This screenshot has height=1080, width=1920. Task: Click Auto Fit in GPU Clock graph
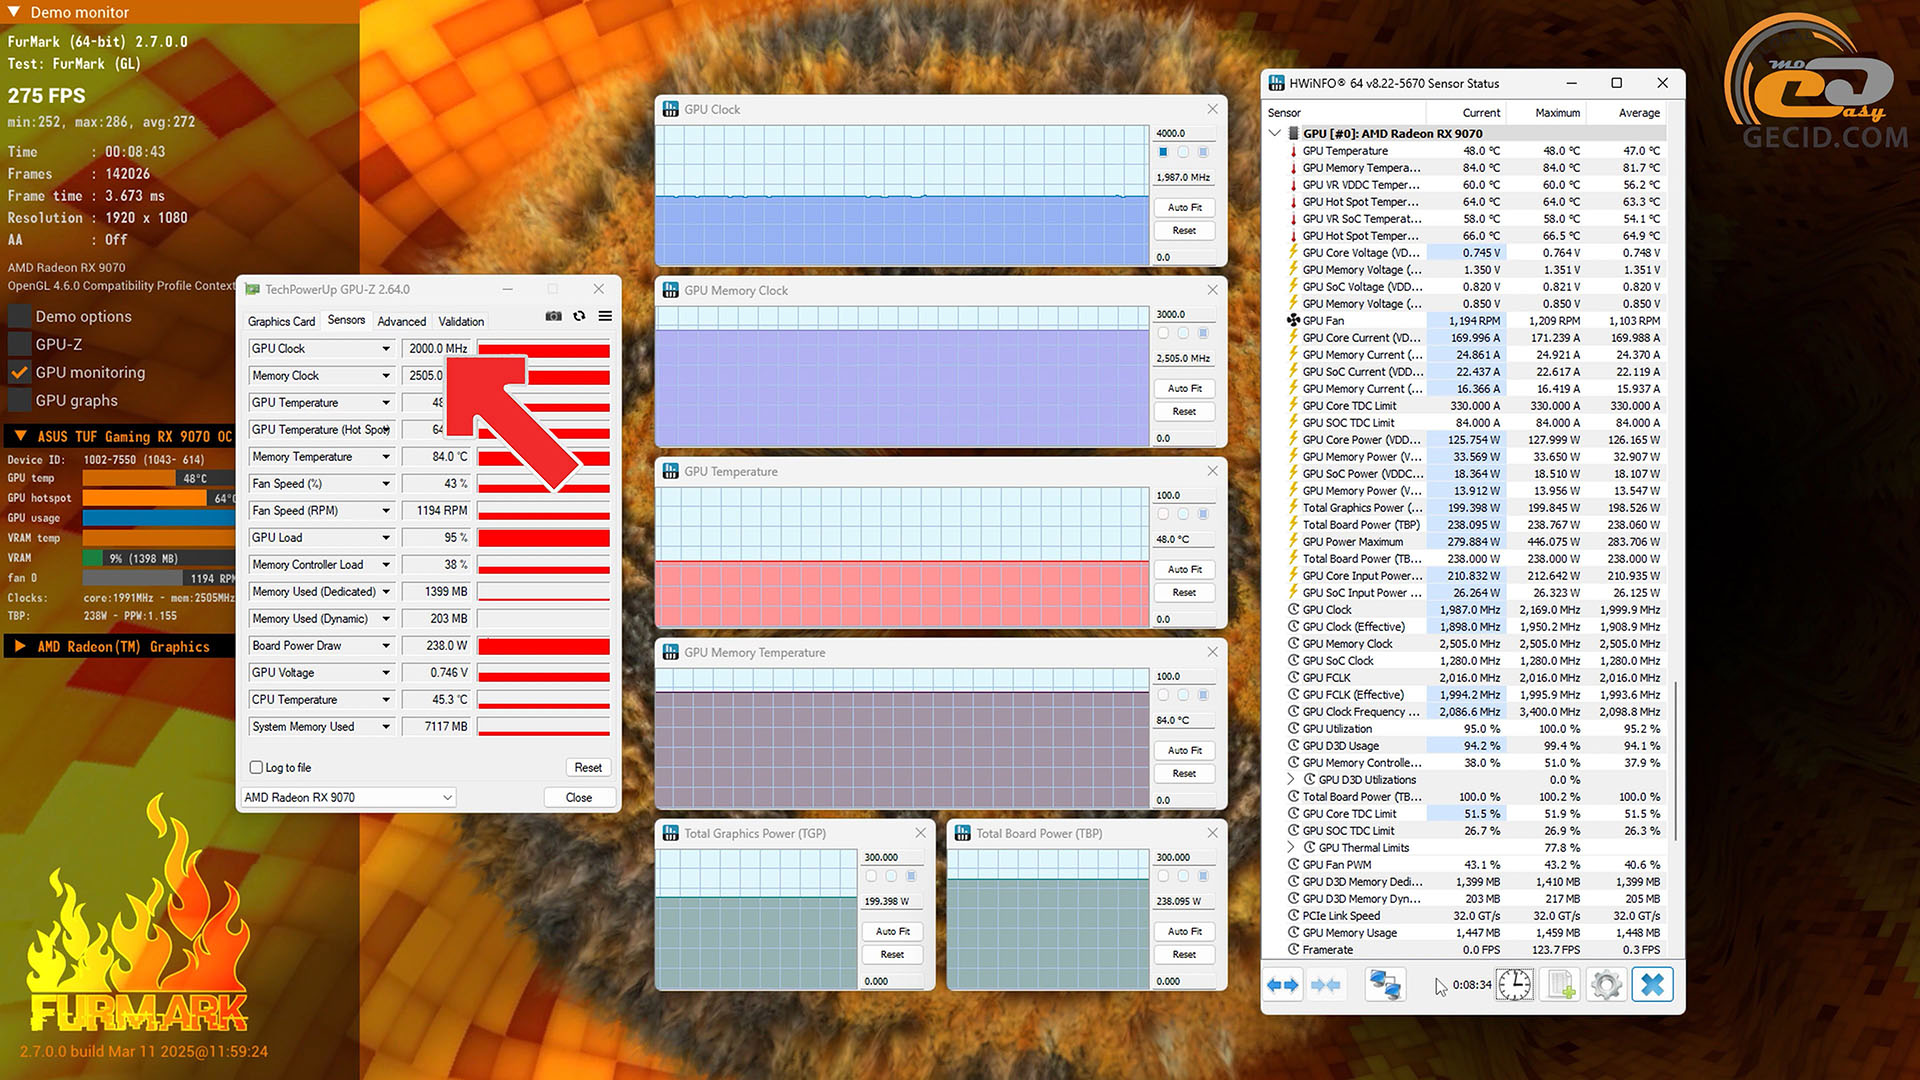tap(1185, 207)
